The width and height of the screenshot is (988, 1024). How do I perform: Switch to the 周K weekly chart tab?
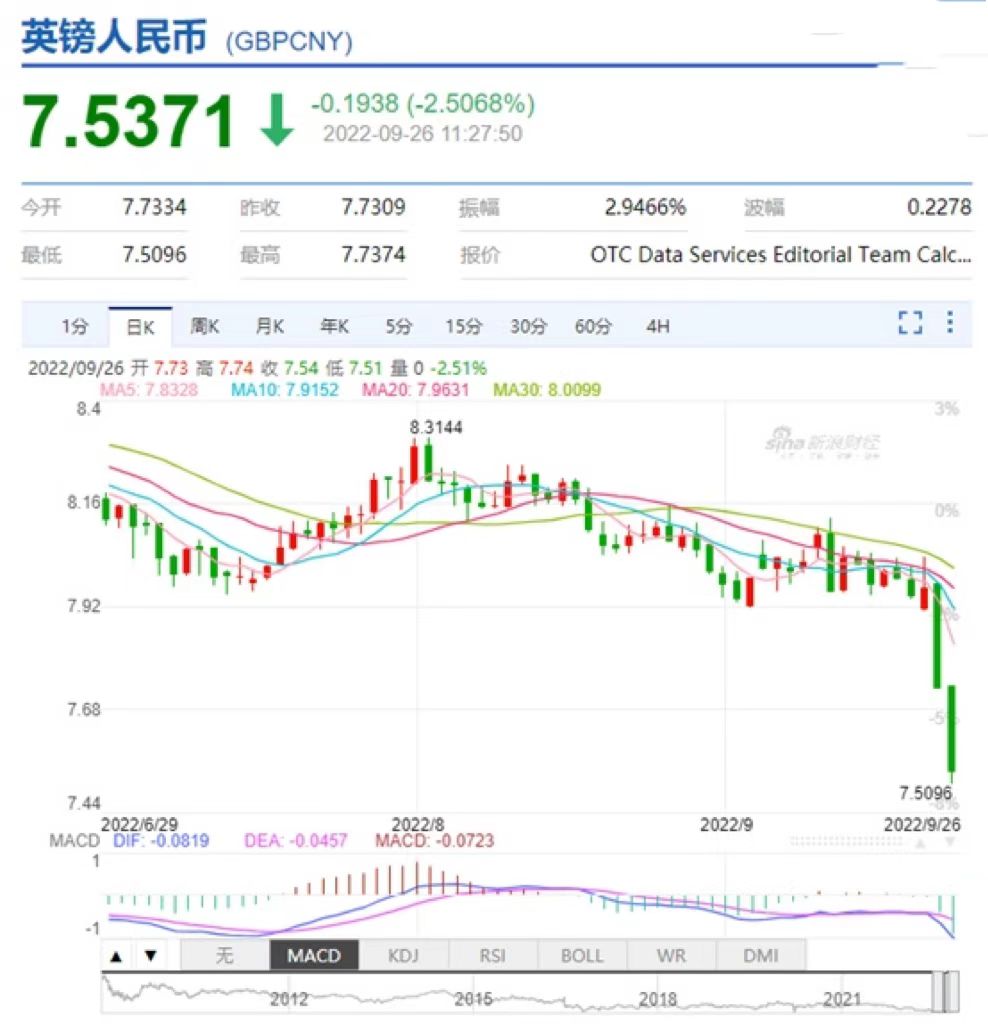(205, 327)
